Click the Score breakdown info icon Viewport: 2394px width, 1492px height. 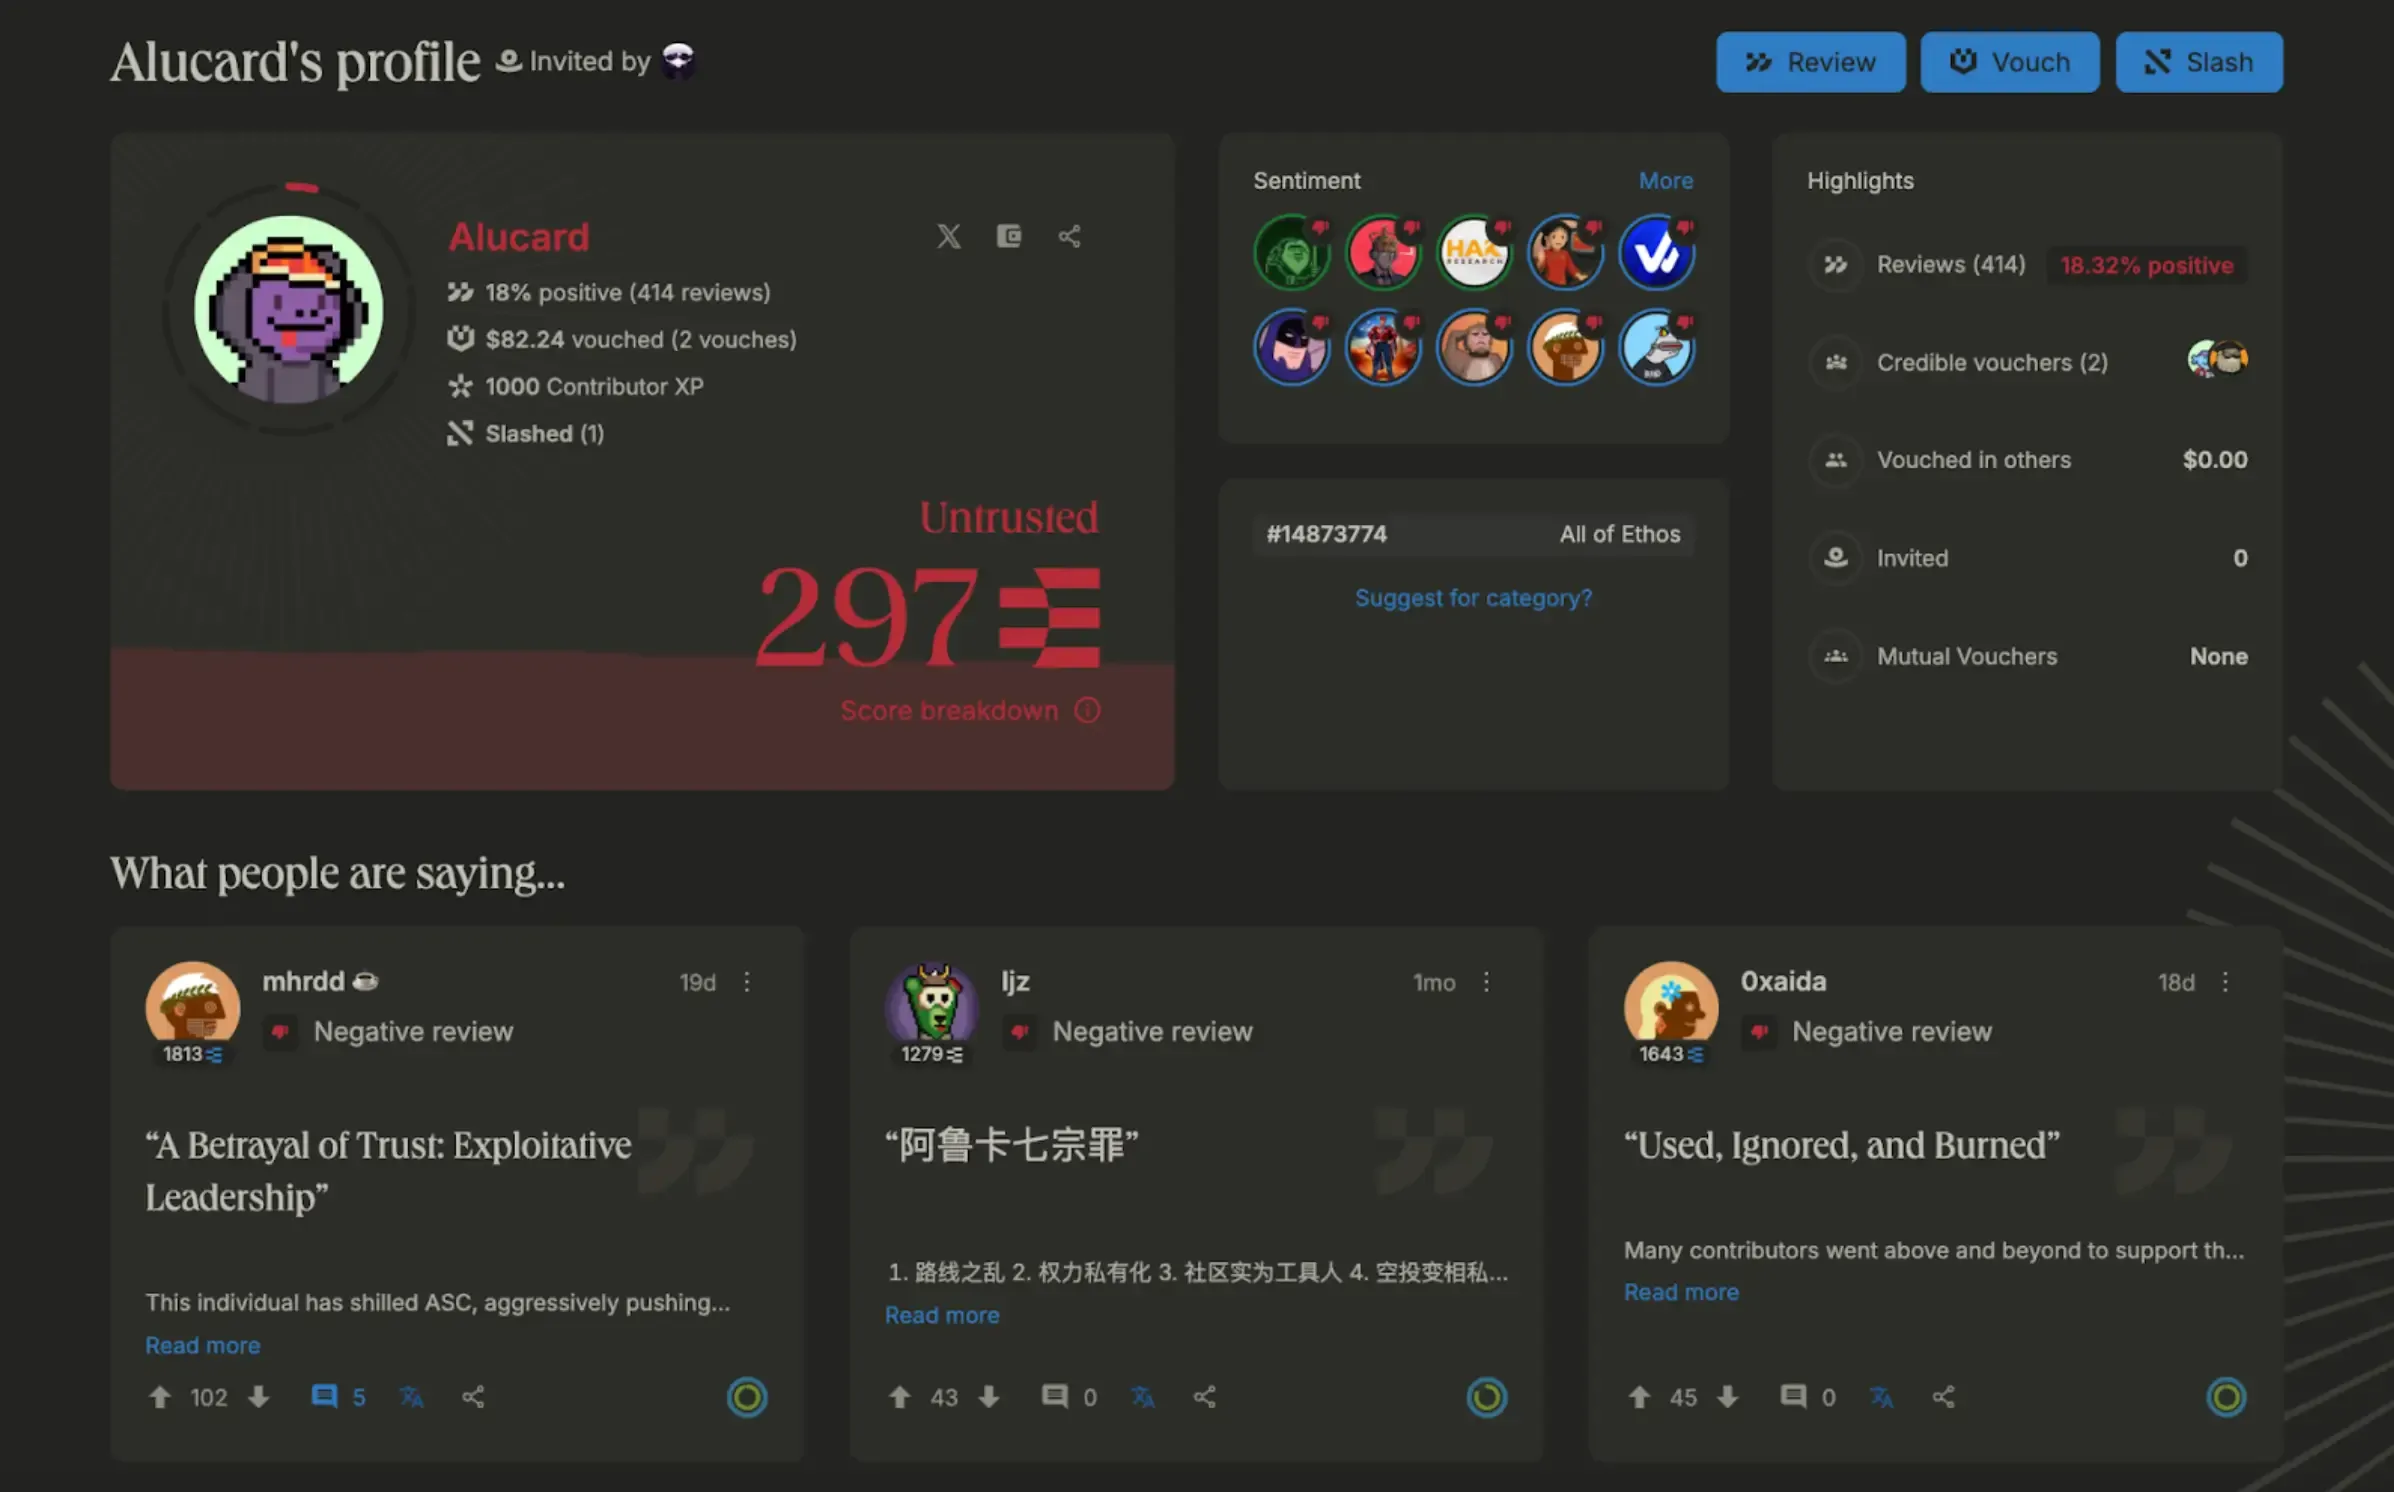click(1087, 710)
